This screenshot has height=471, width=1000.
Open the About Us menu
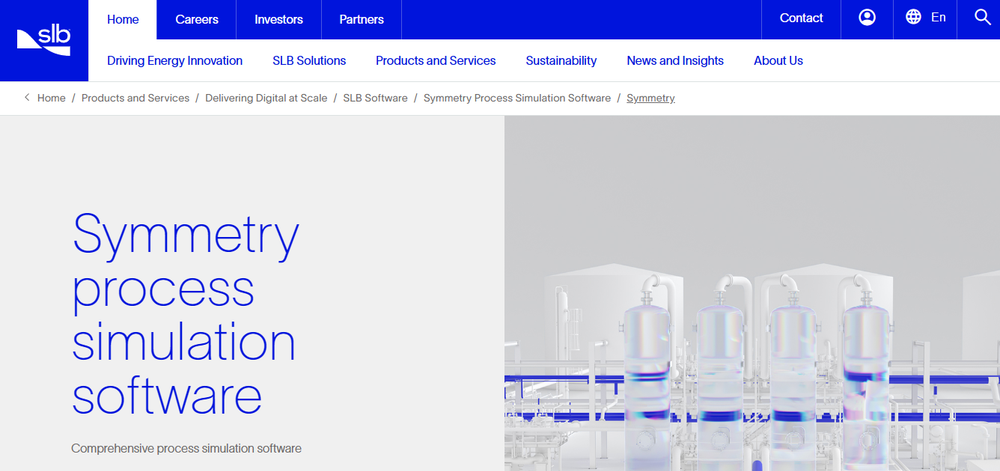tap(778, 61)
